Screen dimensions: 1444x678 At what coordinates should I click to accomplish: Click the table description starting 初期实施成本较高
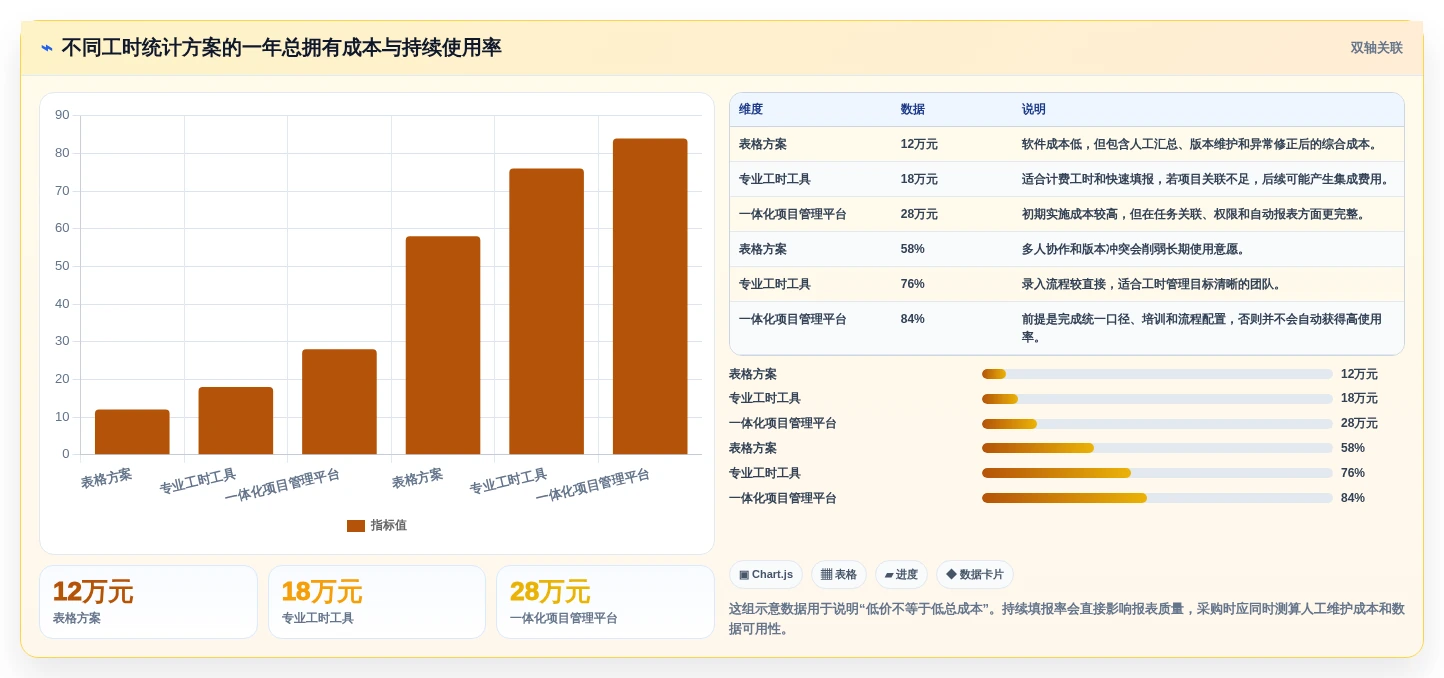pyautogui.click(x=1194, y=215)
